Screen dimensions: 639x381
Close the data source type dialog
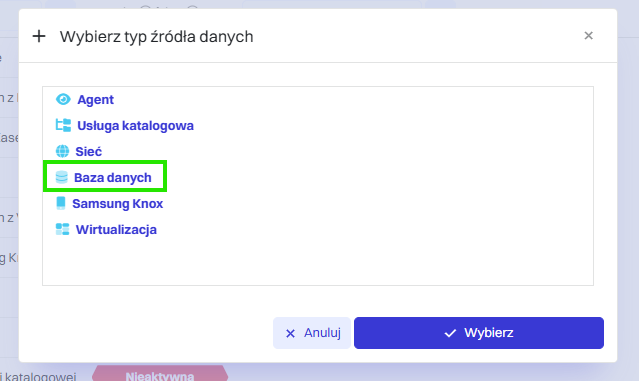[x=588, y=36]
